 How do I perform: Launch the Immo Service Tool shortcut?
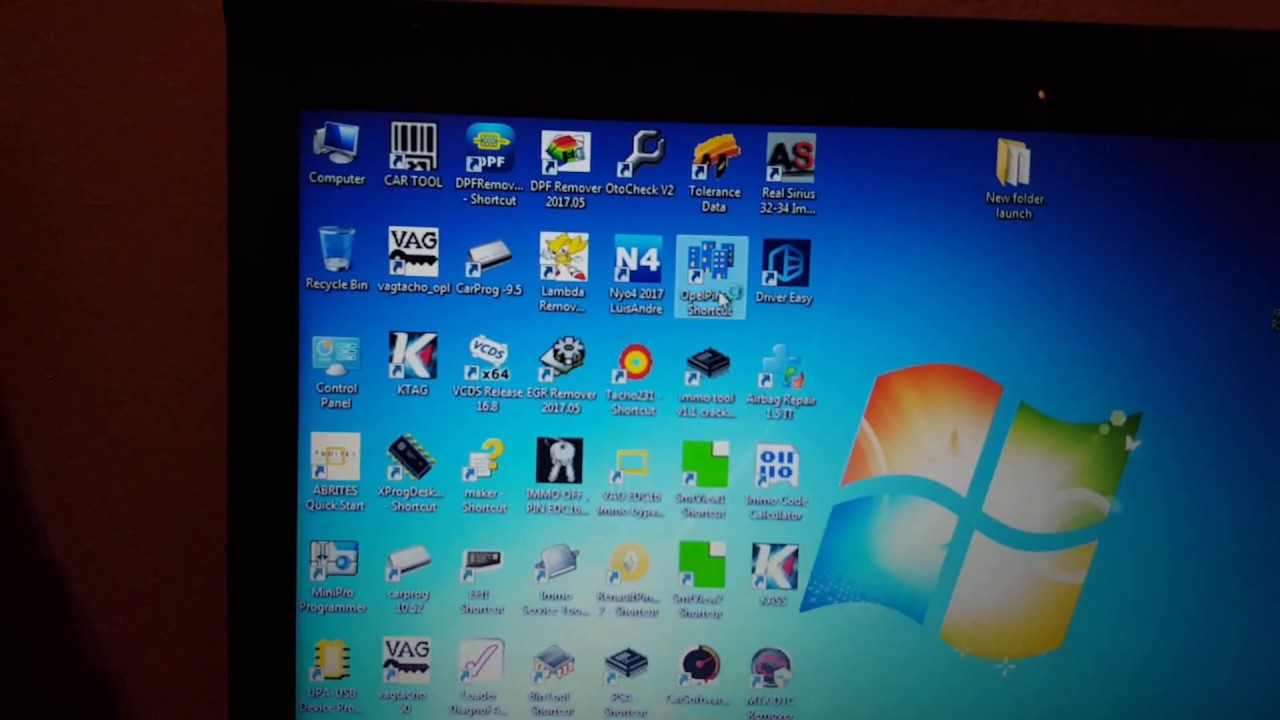(556, 581)
